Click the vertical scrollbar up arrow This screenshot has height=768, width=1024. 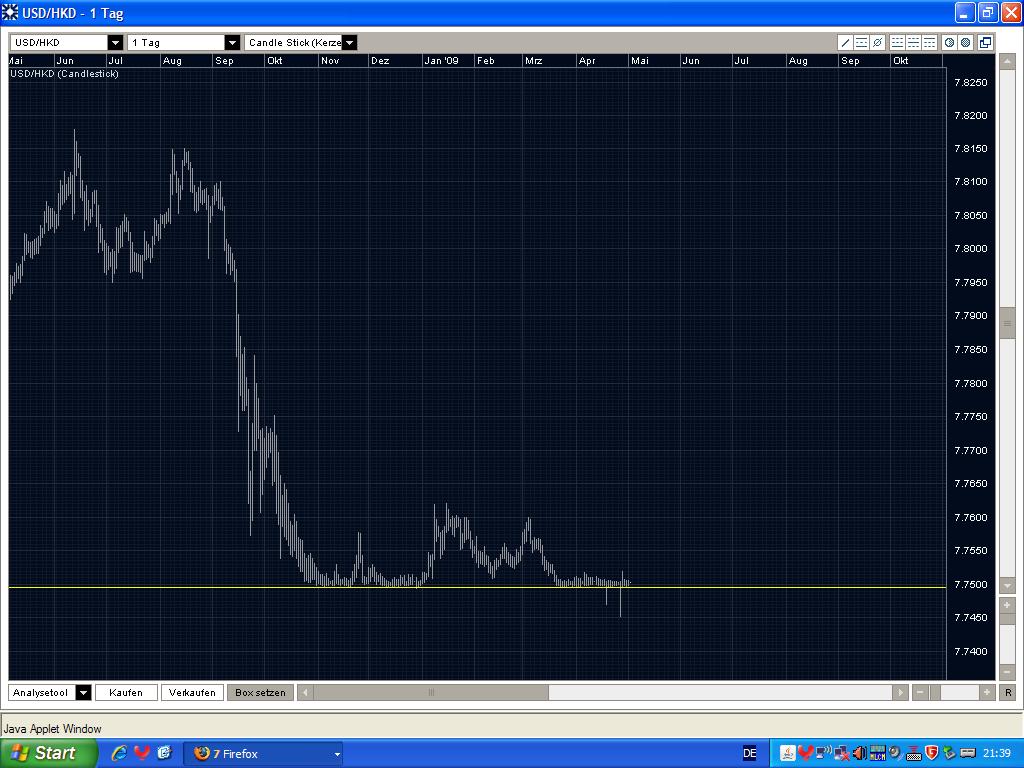coord(1007,61)
